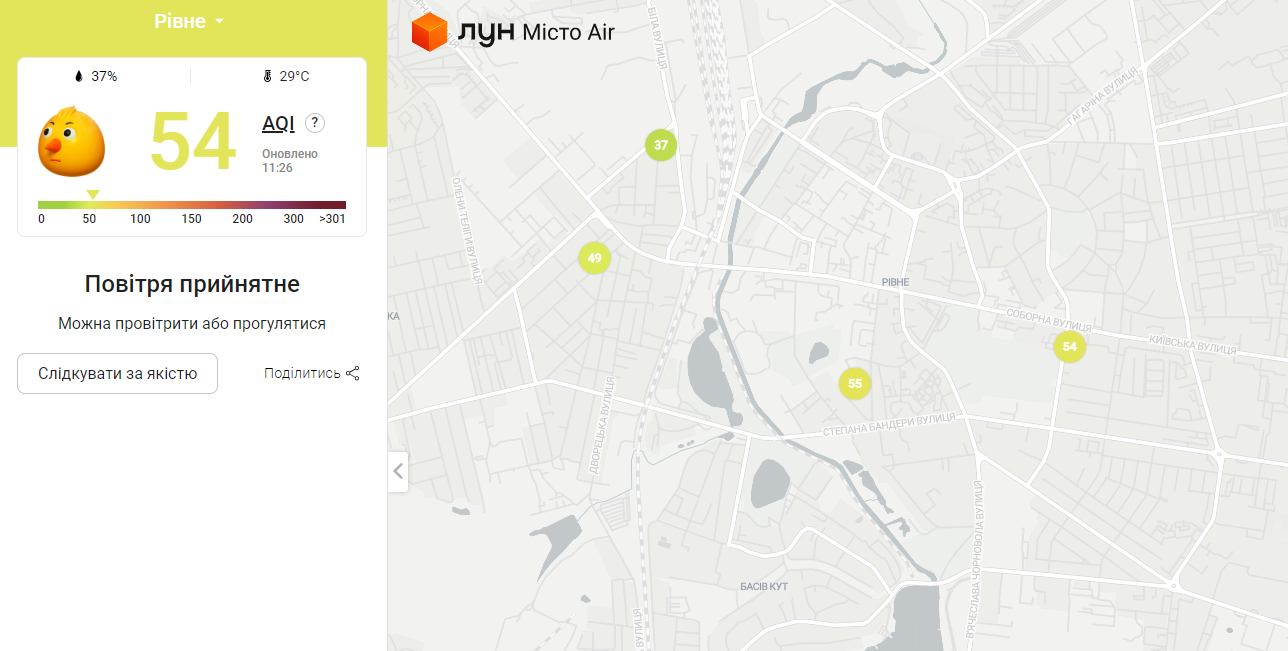Click the Повітря прийнятне heading
This screenshot has width=1288, height=651.
point(192,284)
